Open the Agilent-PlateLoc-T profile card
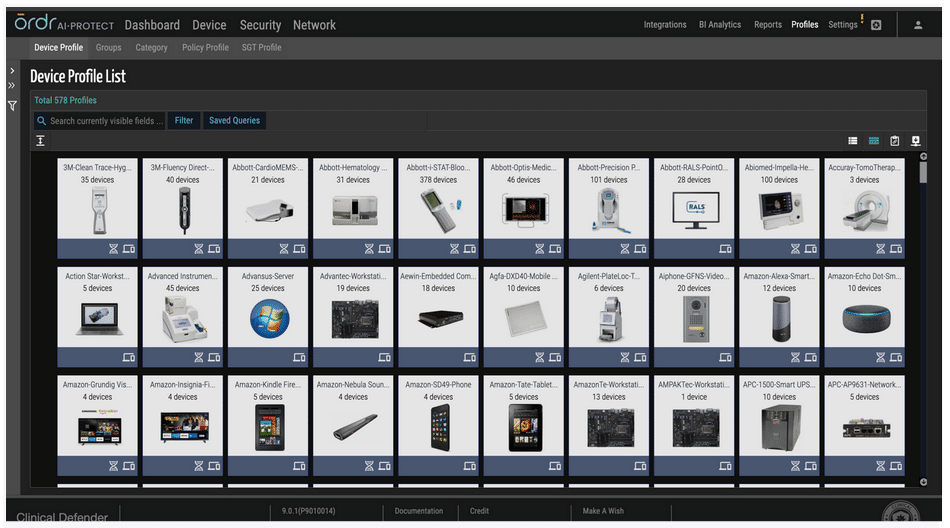 click(x=609, y=316)
